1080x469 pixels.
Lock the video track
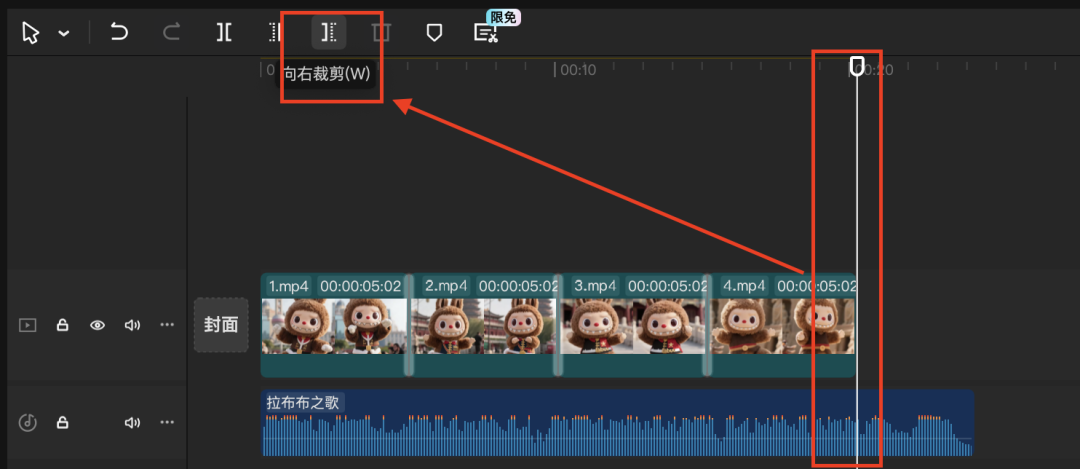[x=62, y=325]
